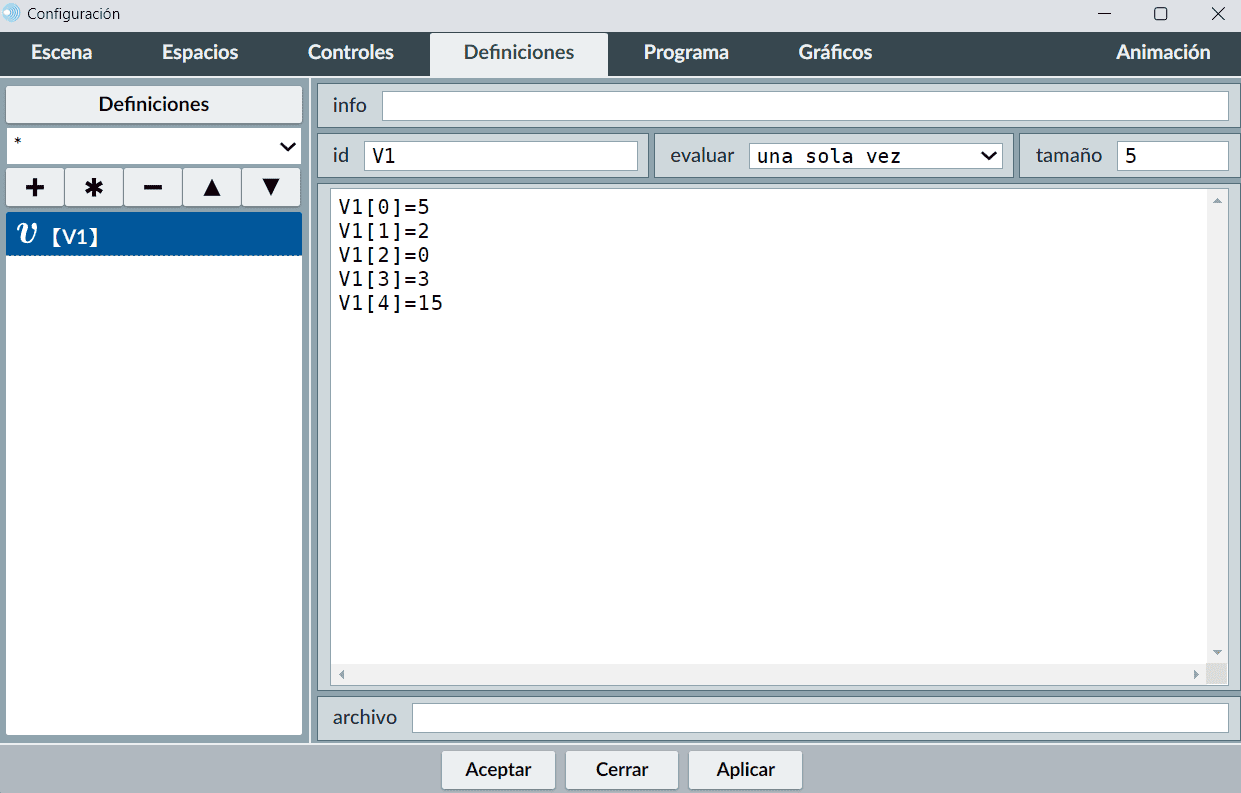Move definition up with up arrow
The image size is (1241, 793).
coord(212,187)
